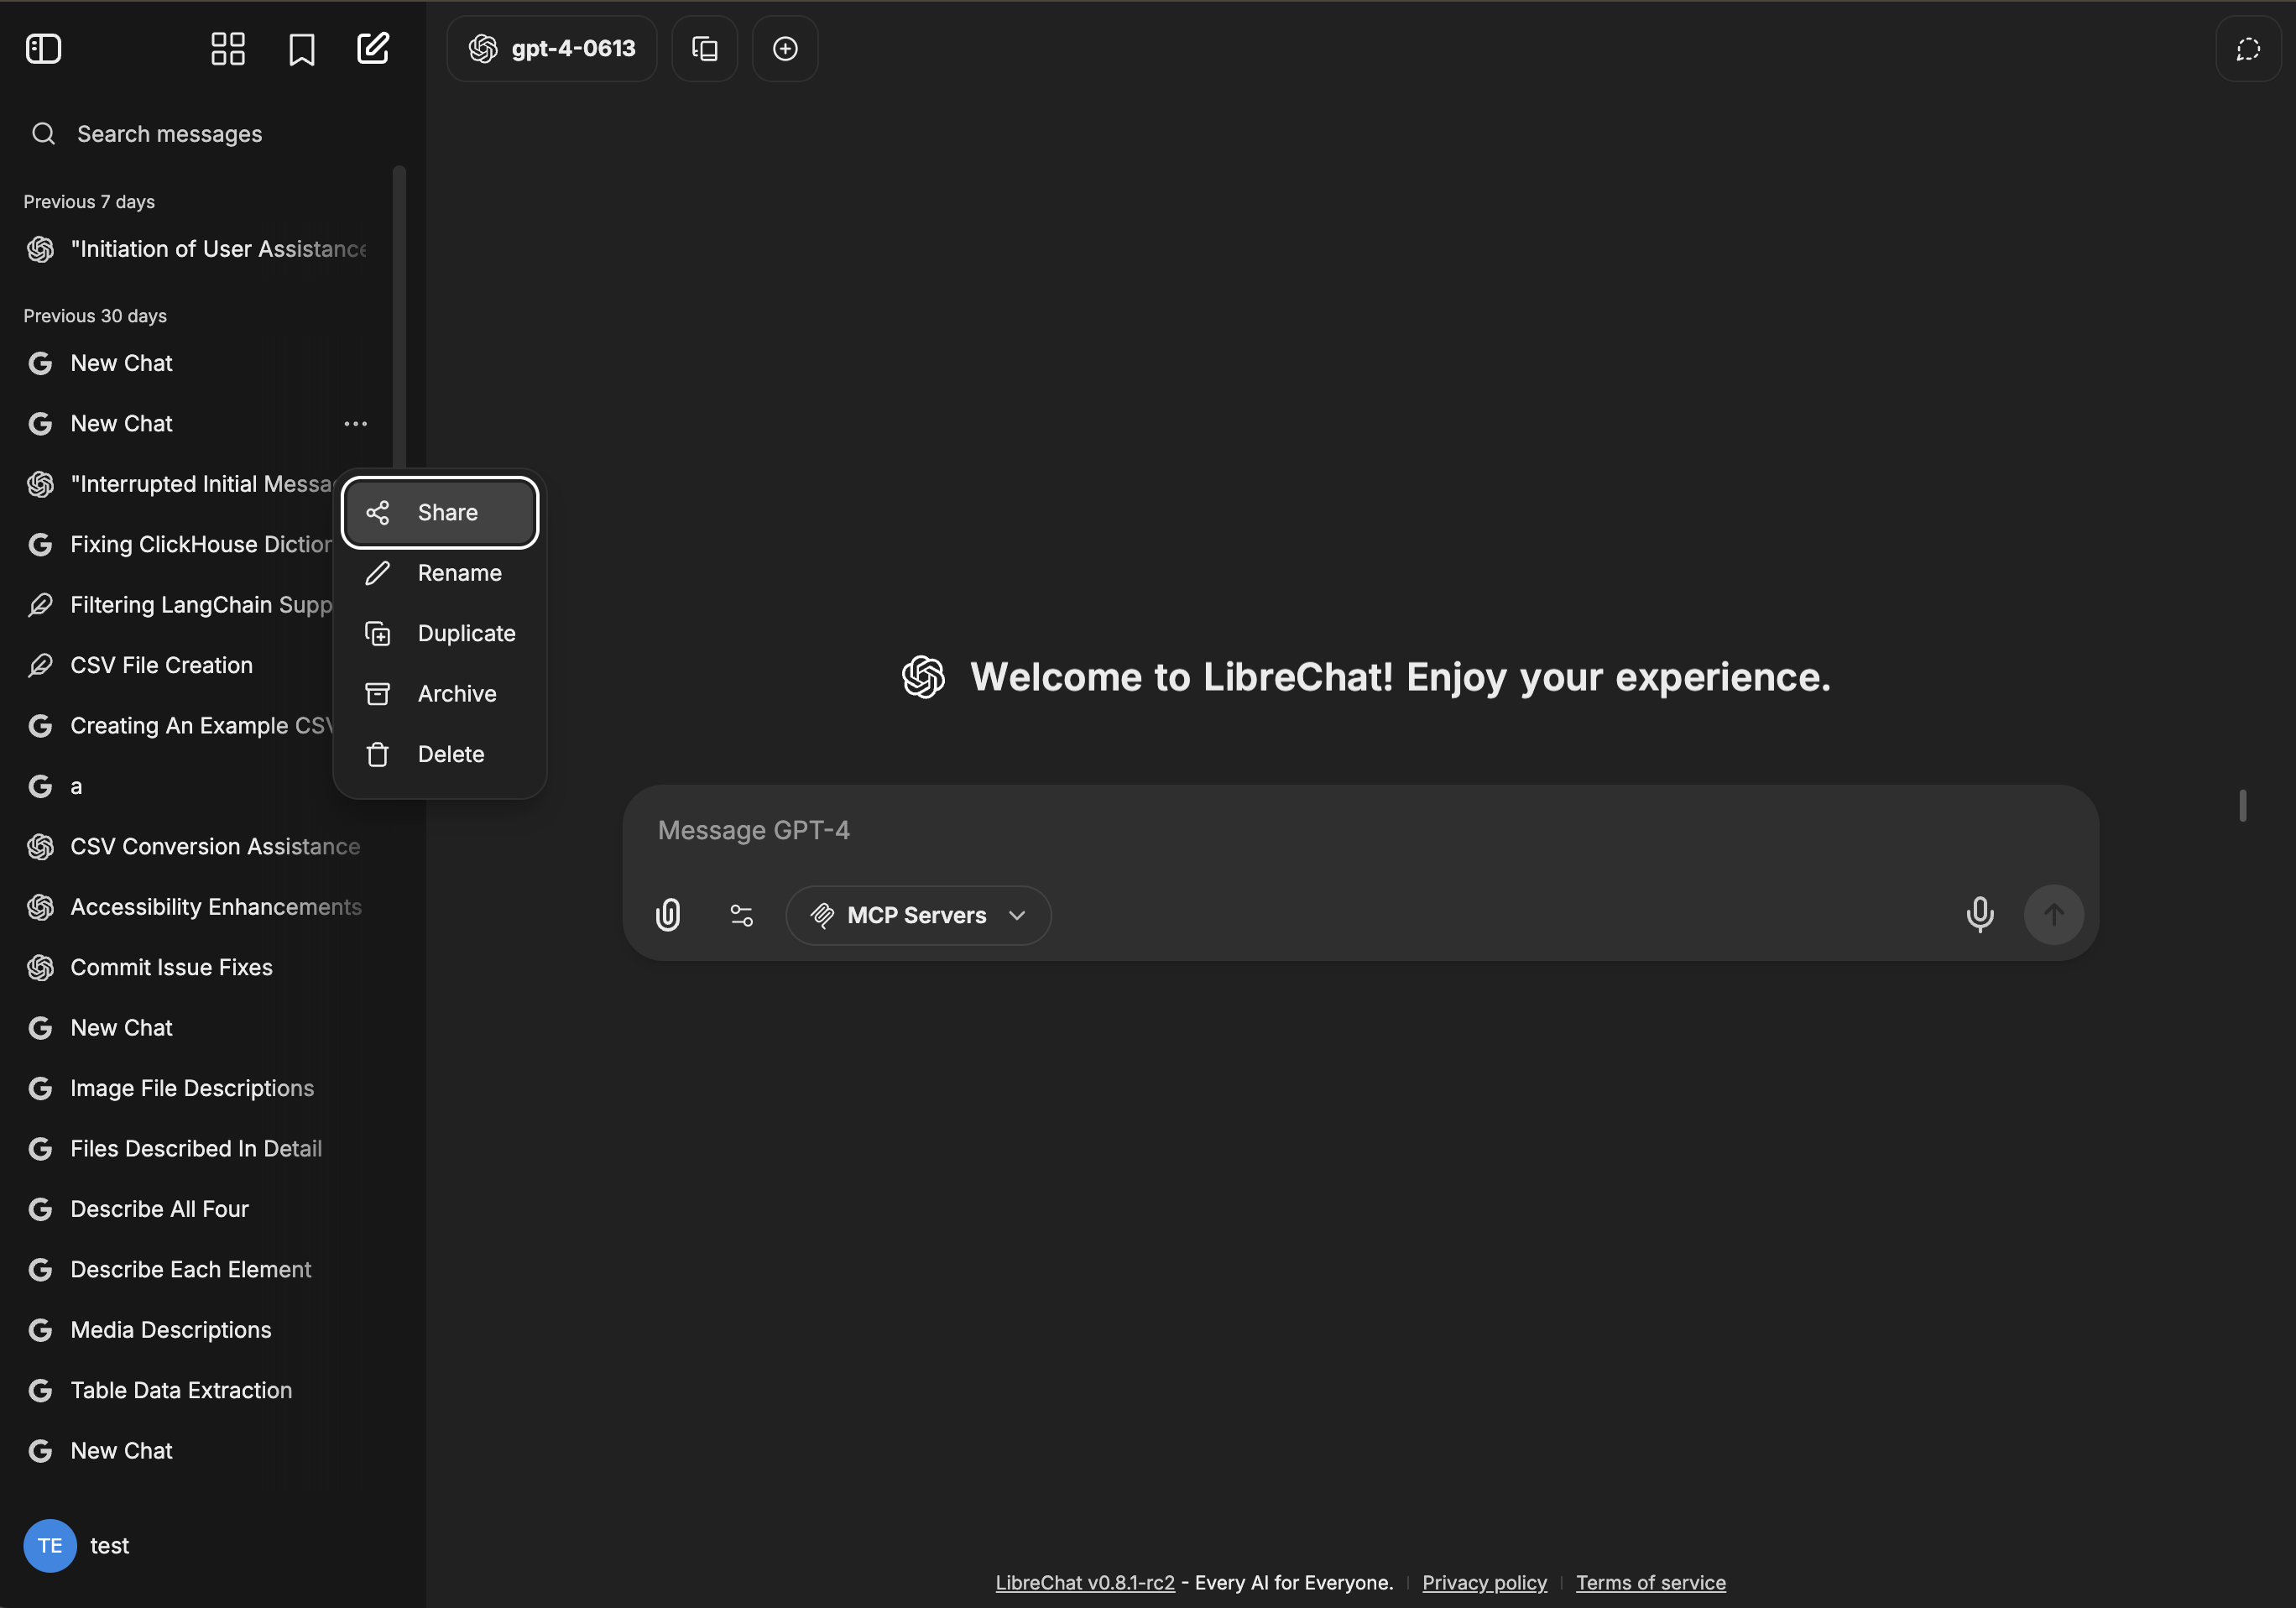Start a new chat with the pencil icon
2296x1608 pixels.
[372, 48]
